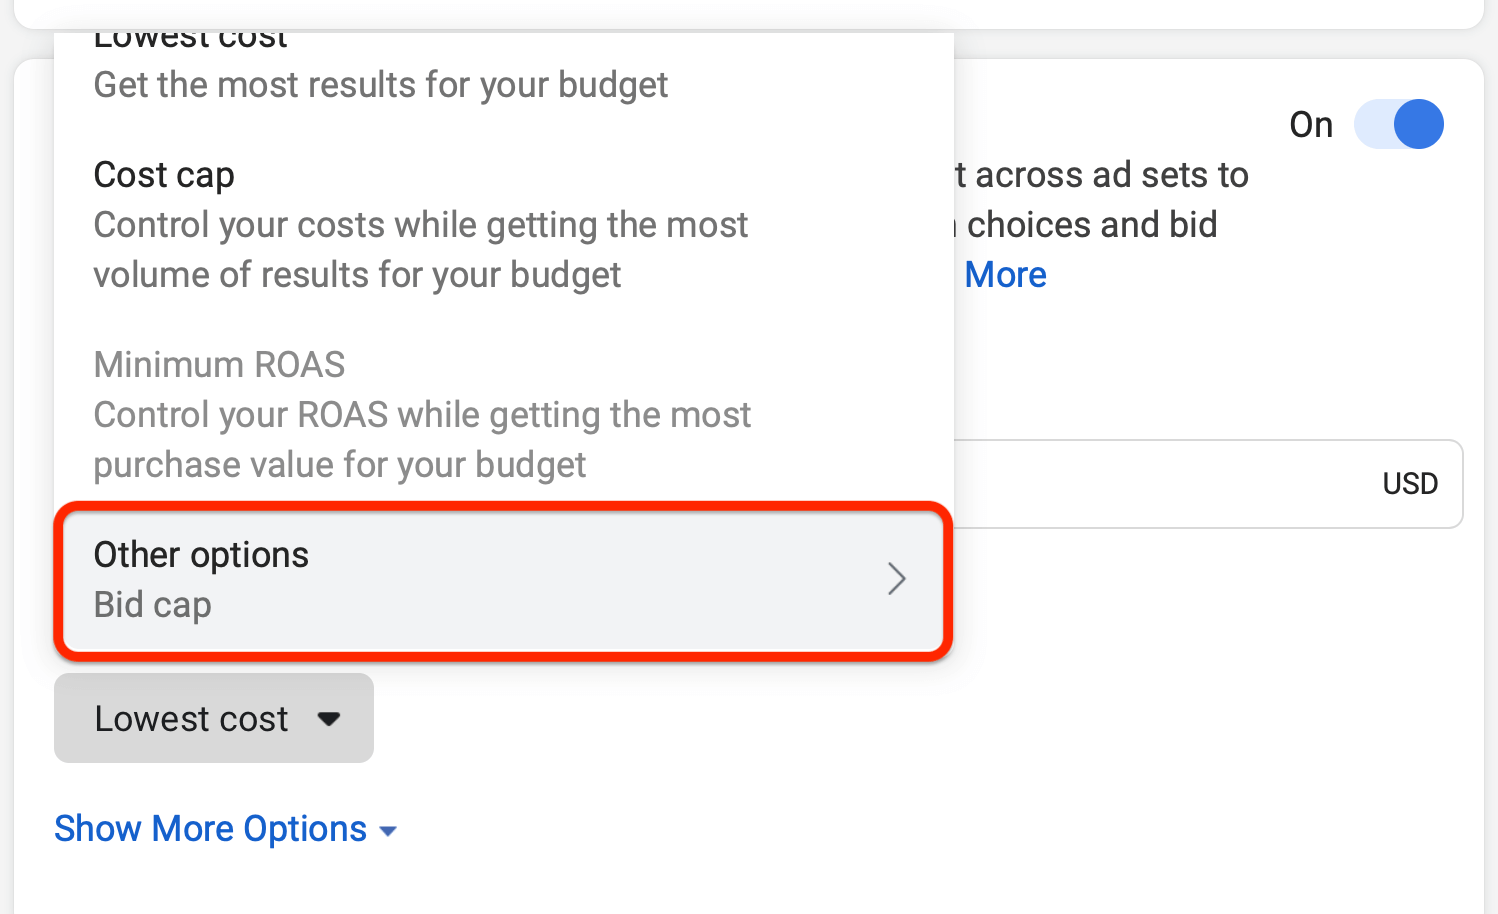Click the USD currency label
1498x914 pixels.
pyautogui.click(x=1410, y=484)
